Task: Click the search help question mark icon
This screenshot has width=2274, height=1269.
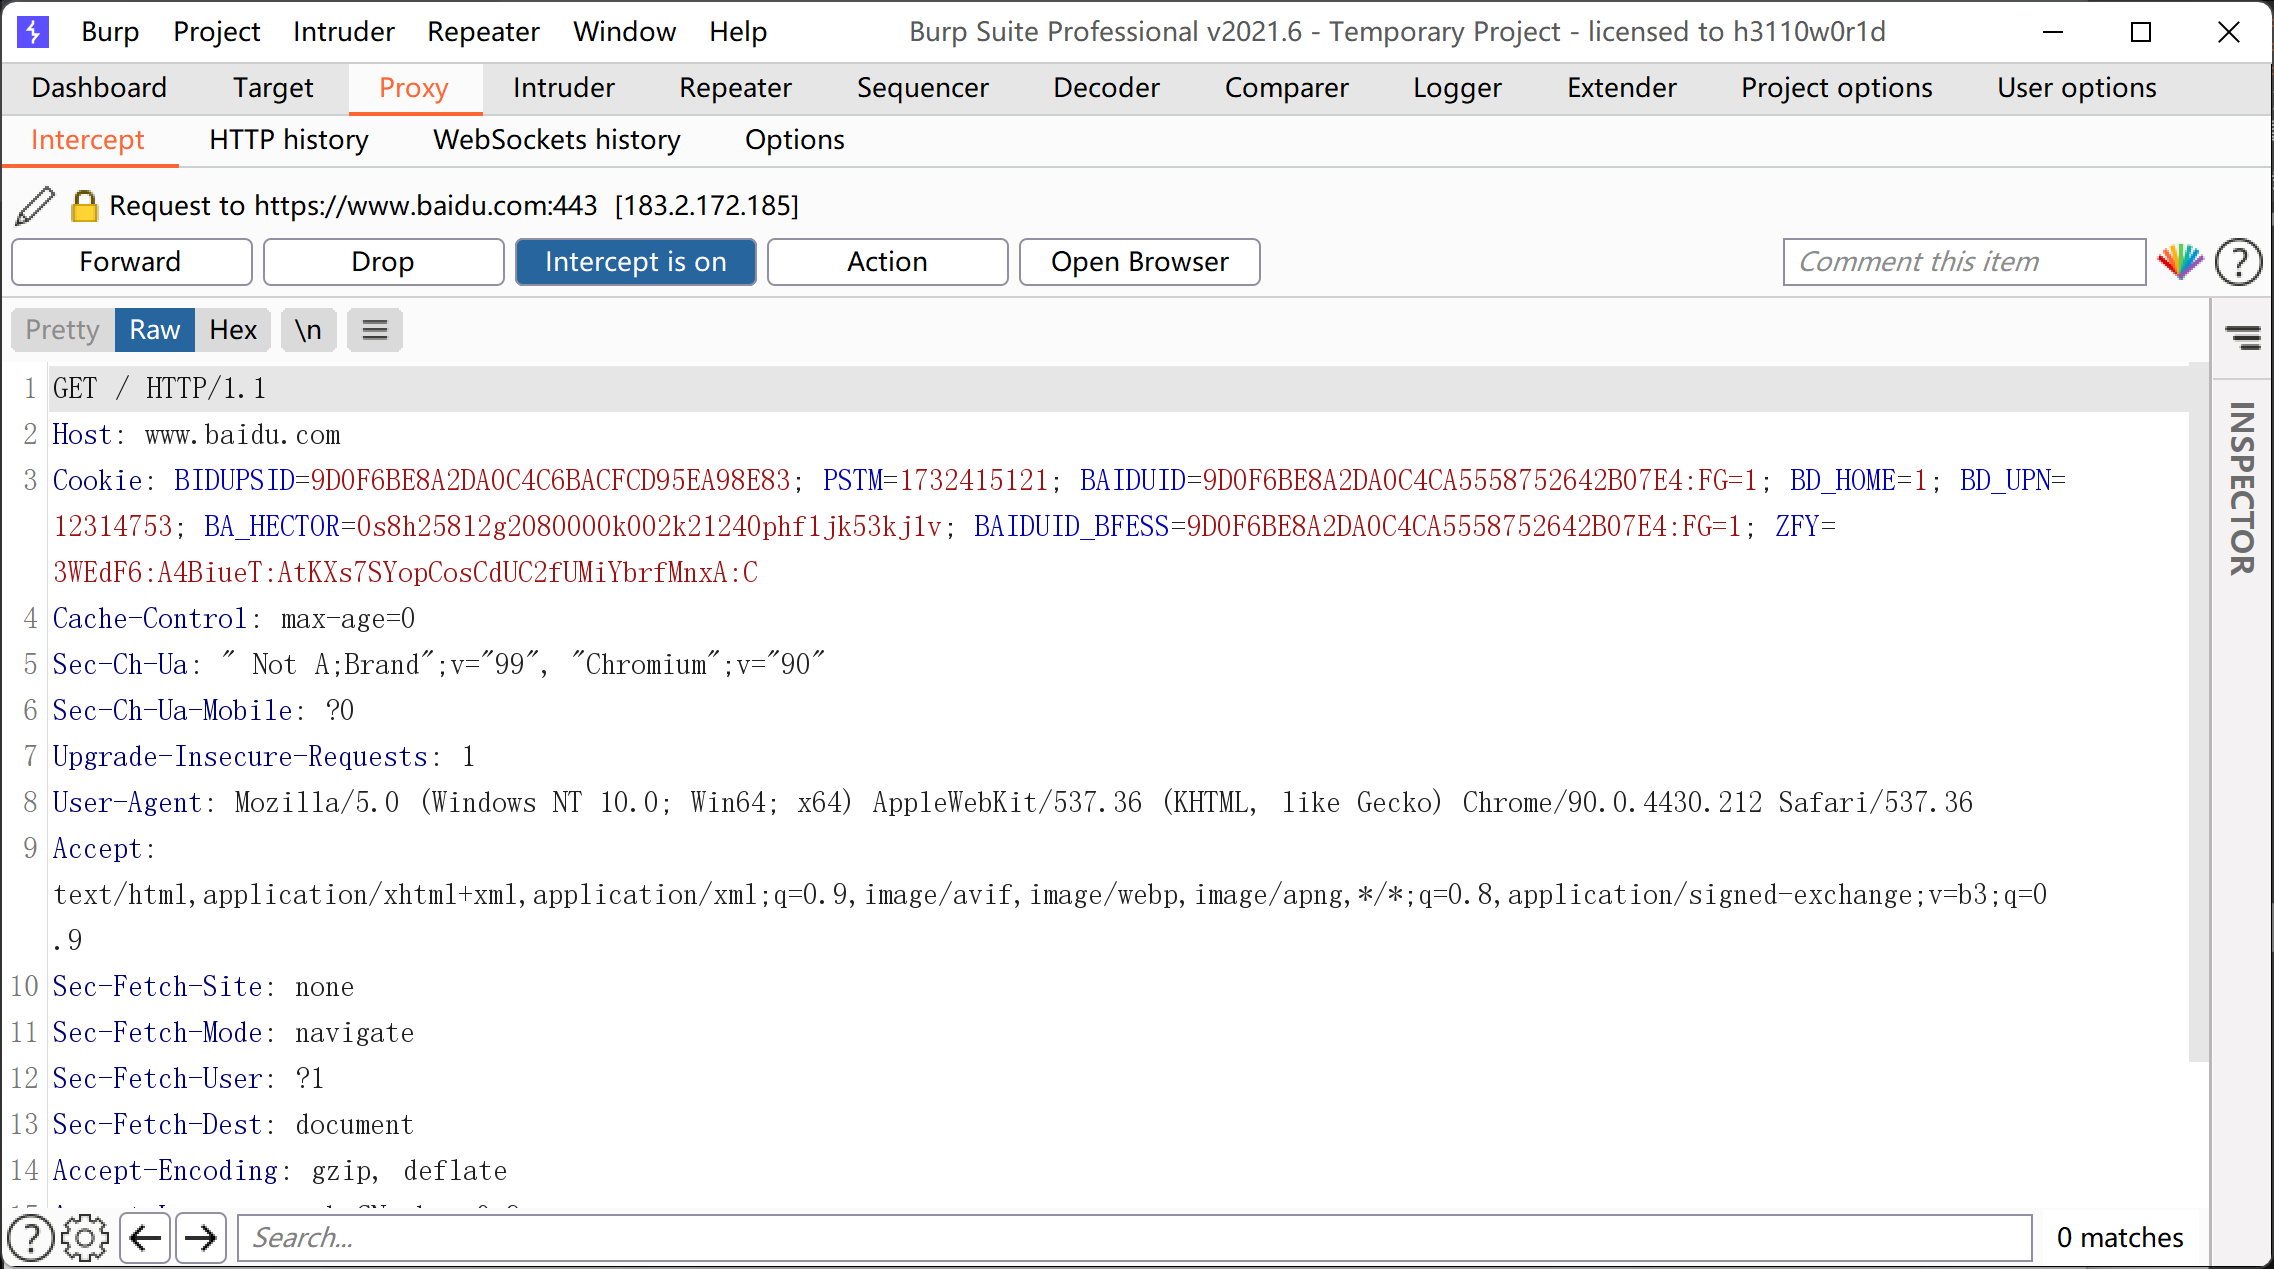Action: click(31, 1238)
